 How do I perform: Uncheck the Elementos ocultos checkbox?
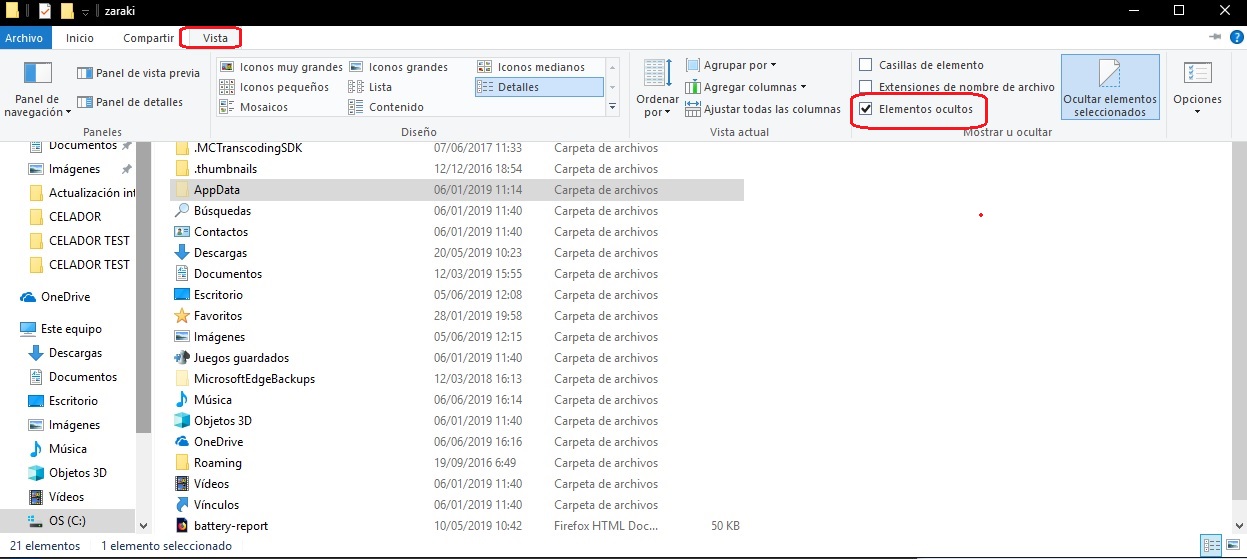click(x=866, y=108)
